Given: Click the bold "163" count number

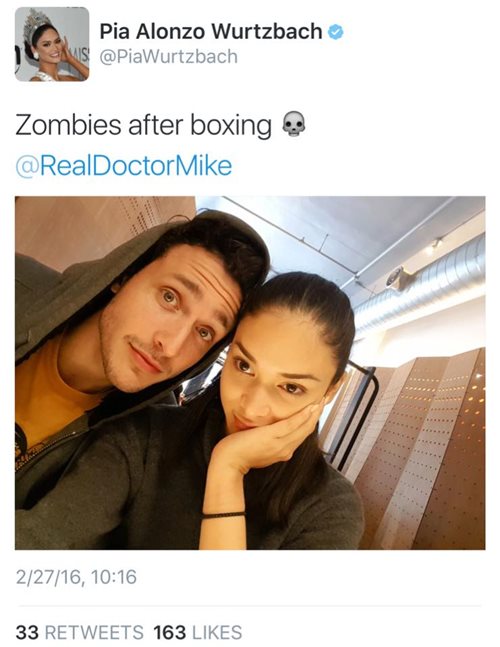Looking at the screenshot, I should click(x=170, y=633).
